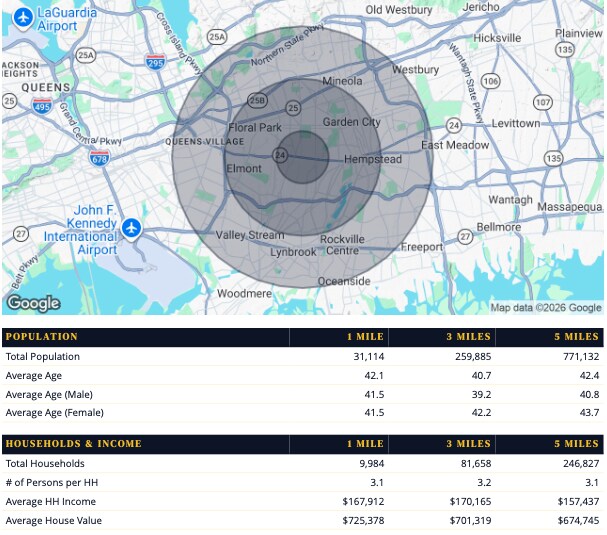Click the QUEENS borough label
This screenshot has width=607, height=535.
coord(46,87)
